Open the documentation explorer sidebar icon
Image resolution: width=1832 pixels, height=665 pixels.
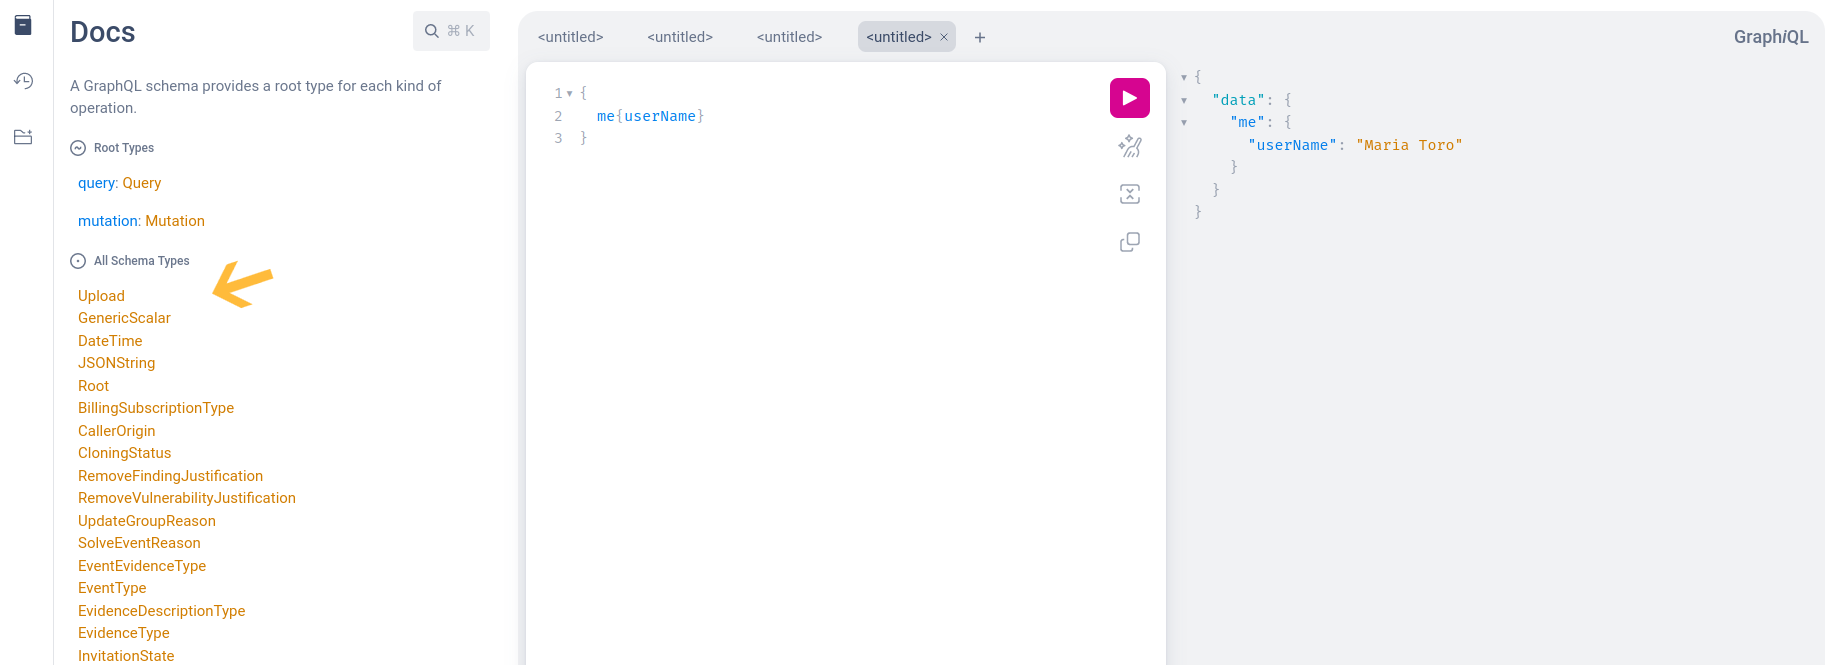pos(23,25)
